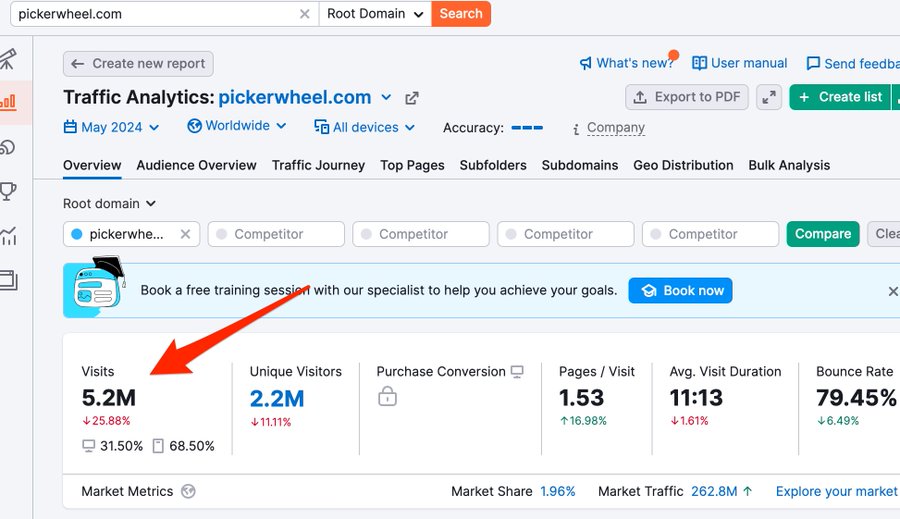Open the Bulk Analysis tab
This screenshot has height=519, width=900.
click(x=789, y=165)
